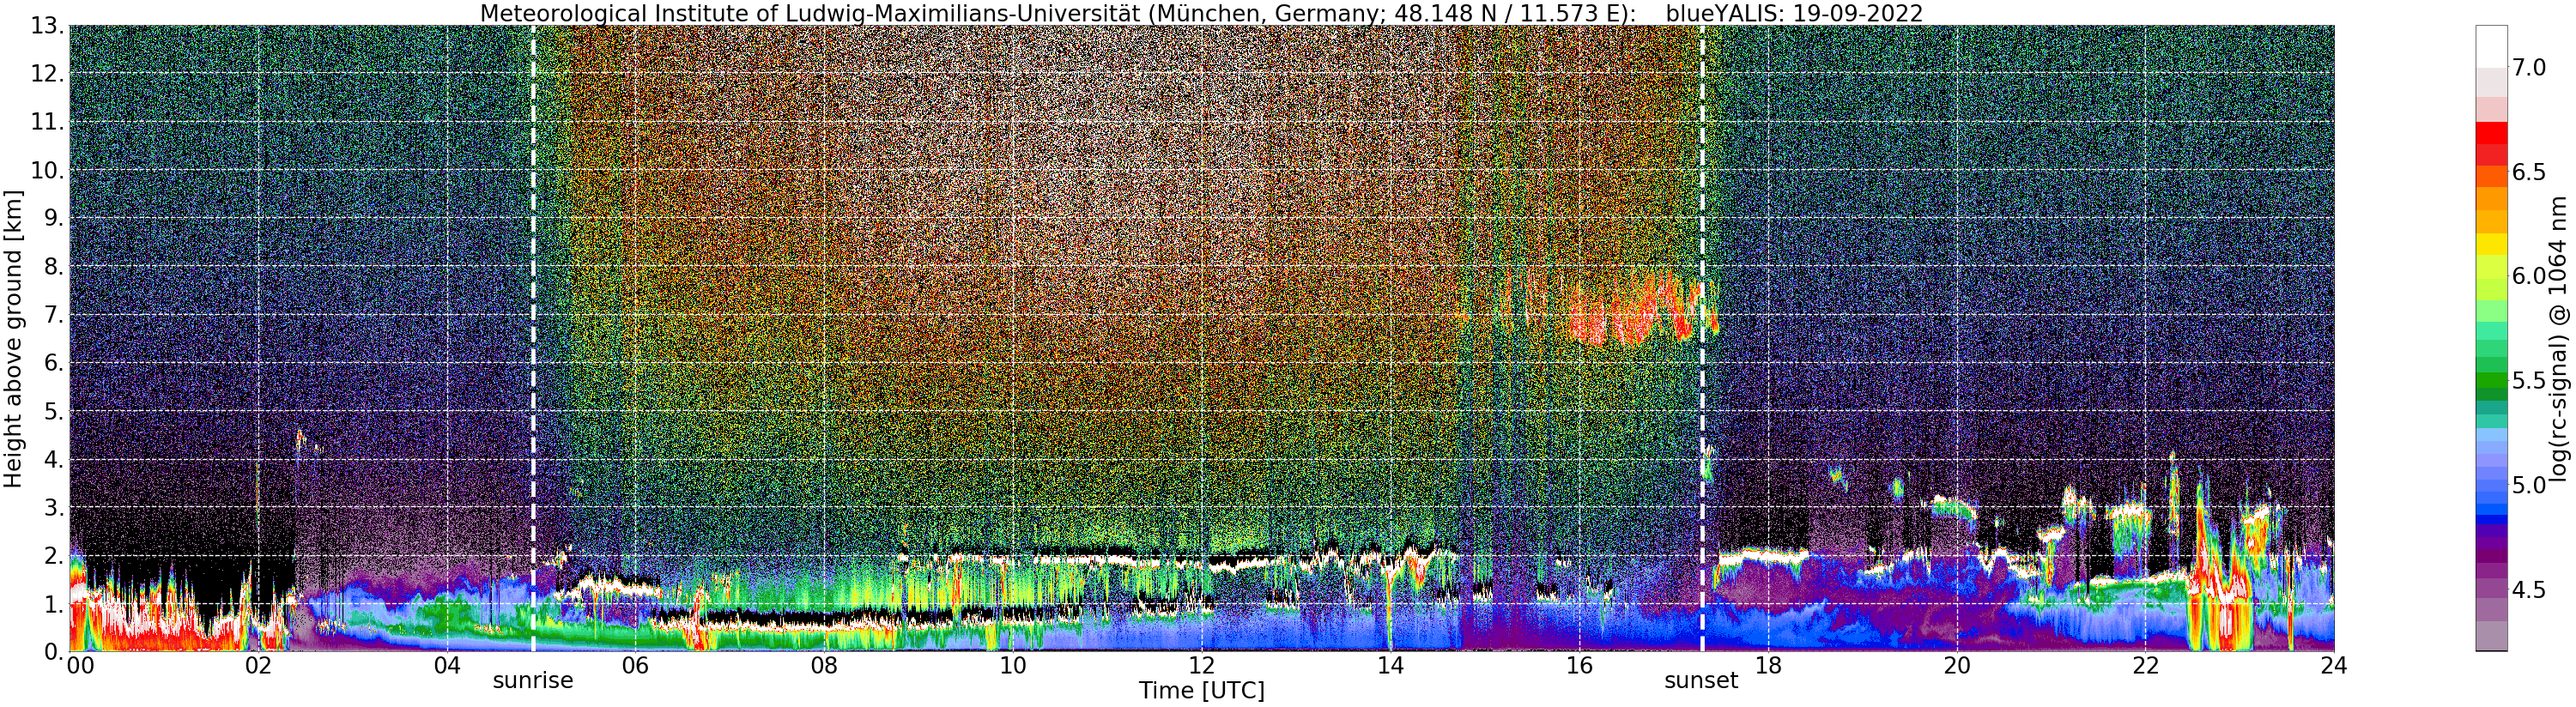Click the '16' tick on the time axis
This screenshot has width=2576, height=707.
click(1579, 666)
